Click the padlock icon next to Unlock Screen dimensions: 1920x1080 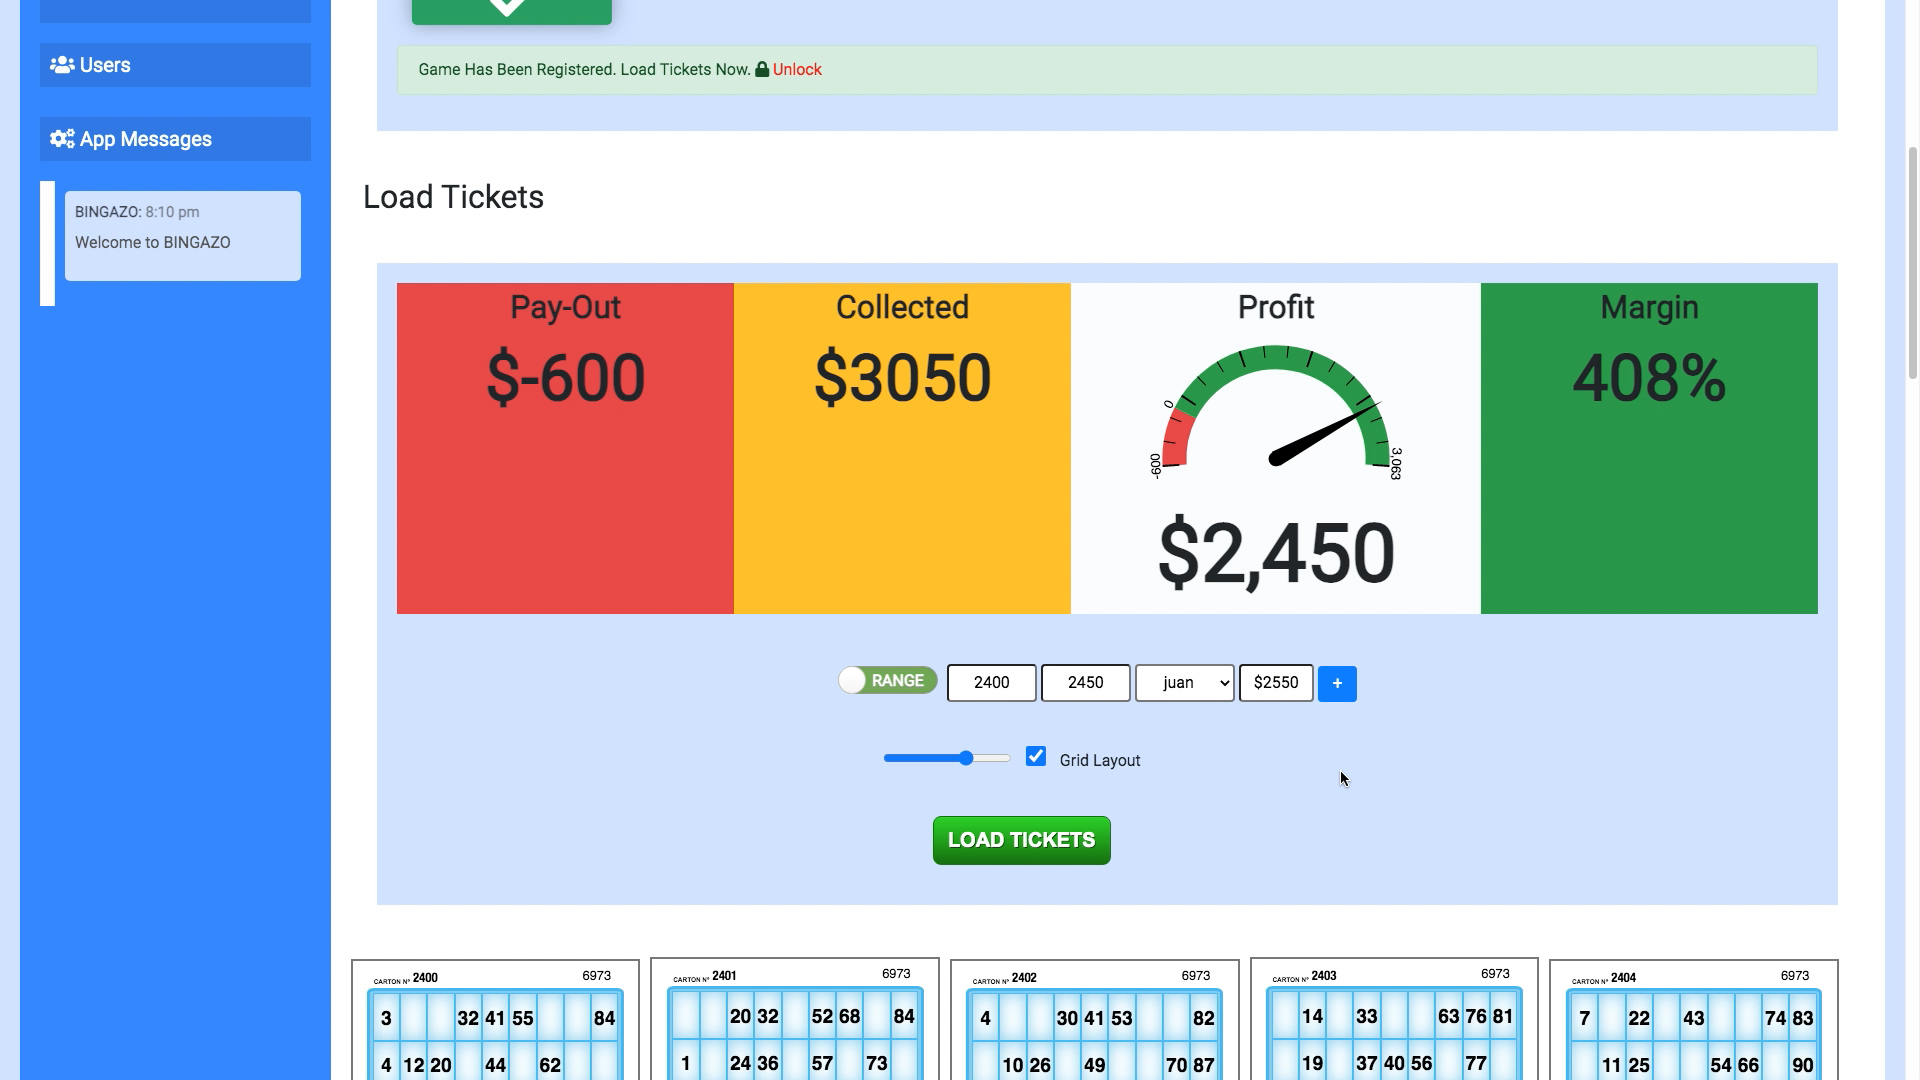762,70
